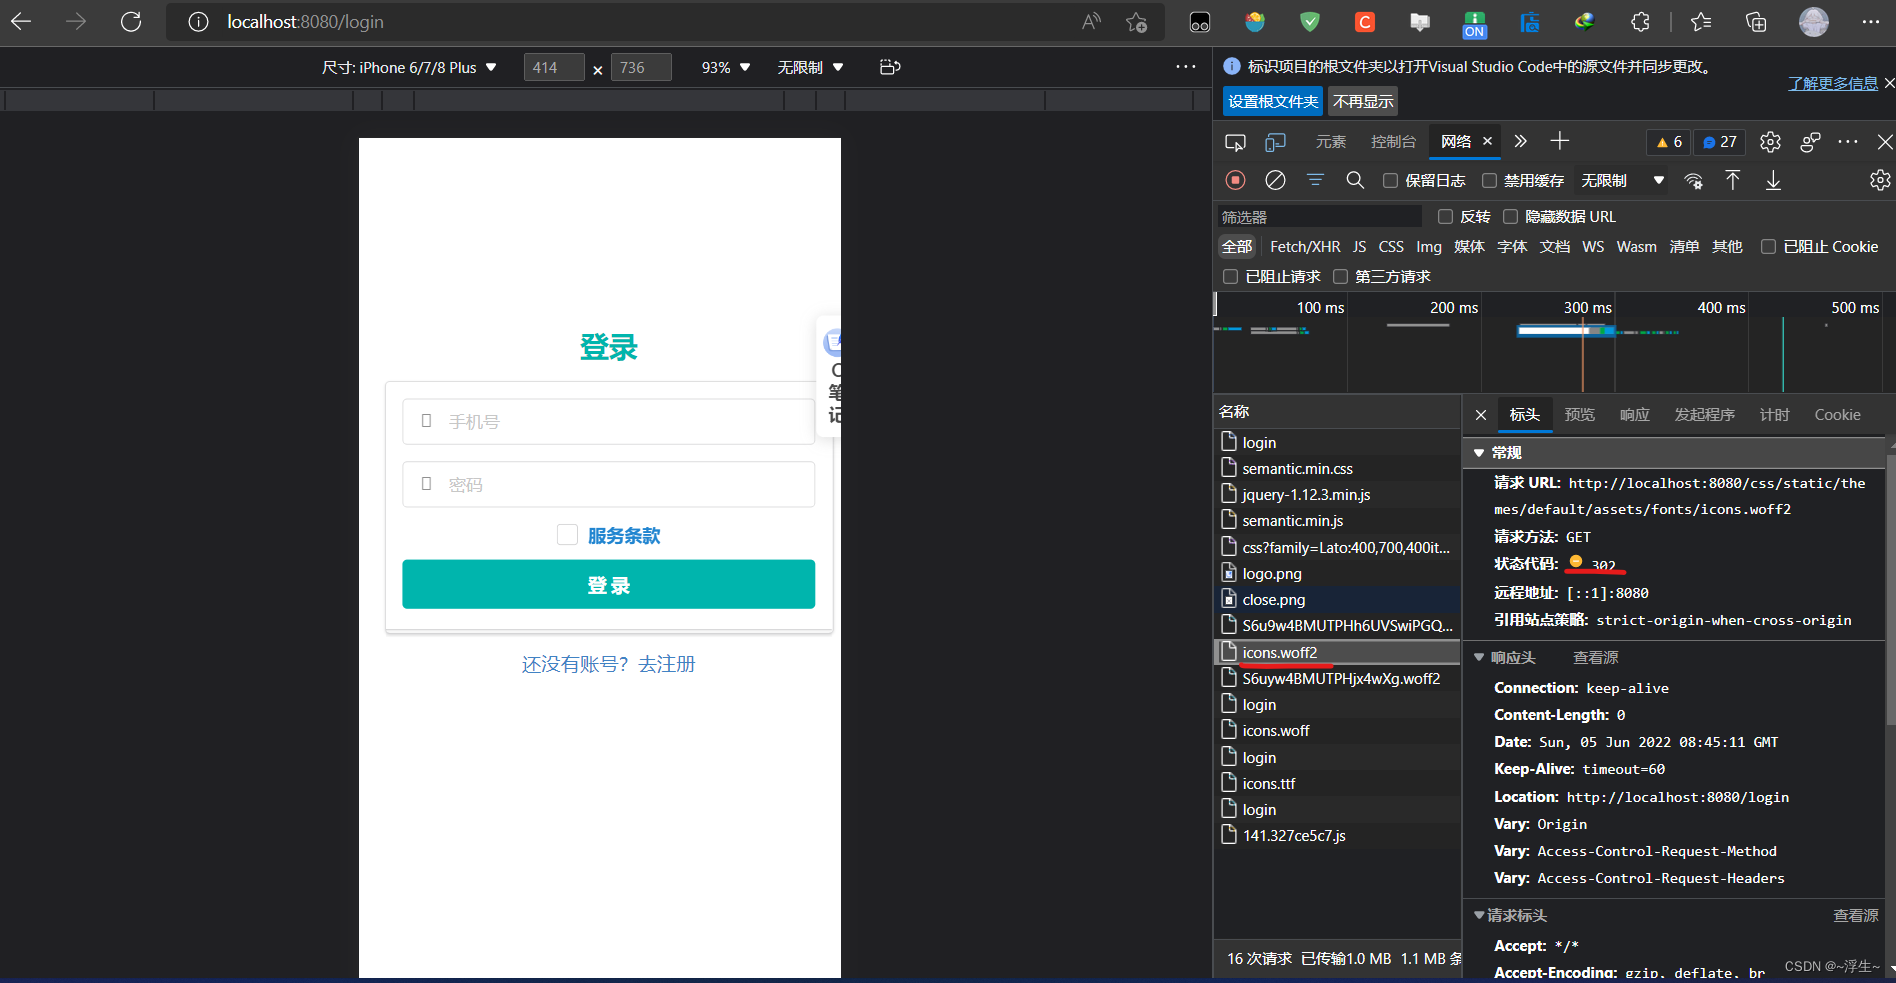Check Hide data URLs (隐藏数据 URL)
Screen dimensions: 1896x983
(1510, 216)
